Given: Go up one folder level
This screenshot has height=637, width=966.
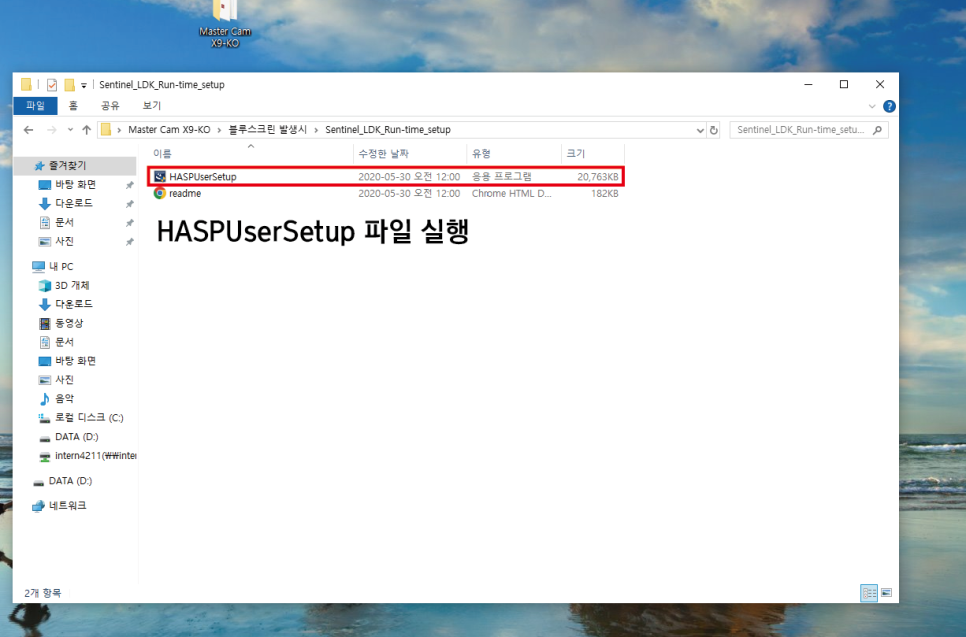Looking at the screenshot, I should [86, 130].
